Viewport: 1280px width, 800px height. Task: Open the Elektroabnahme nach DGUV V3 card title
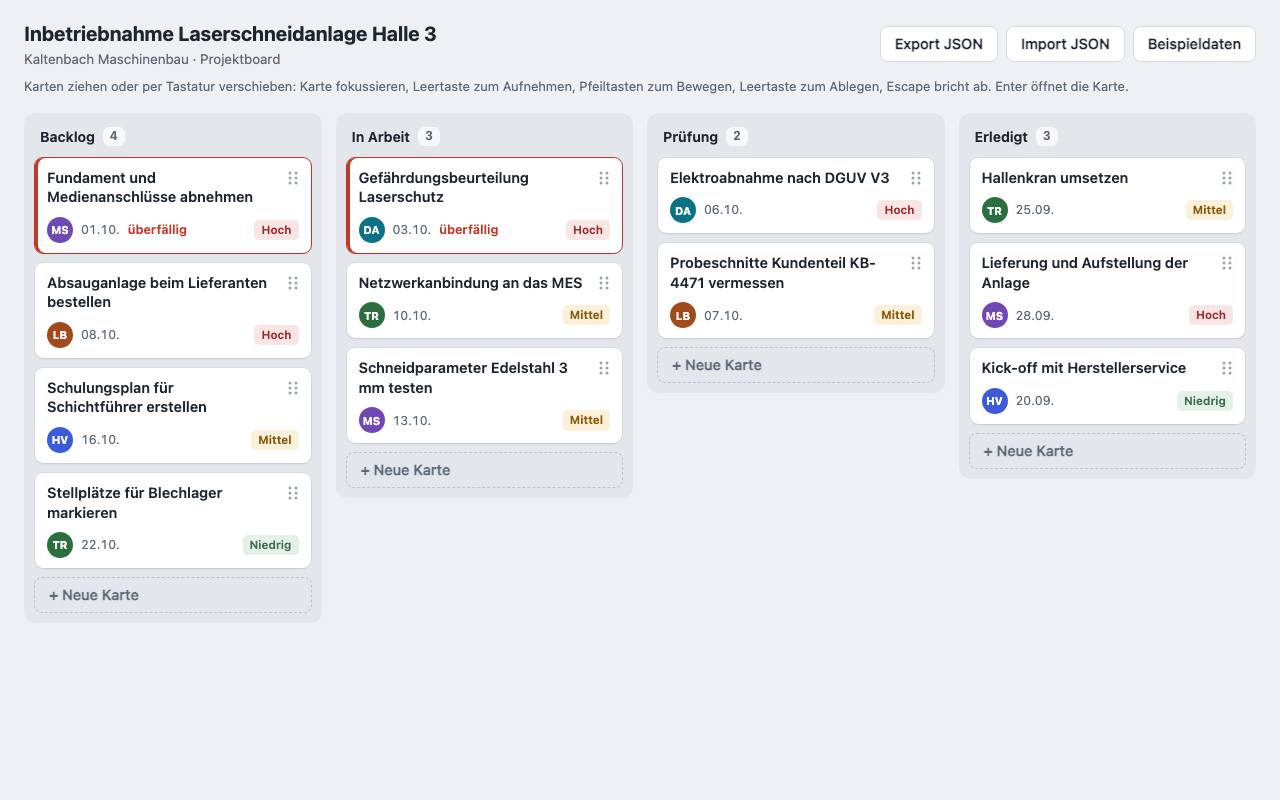(779, 178)
